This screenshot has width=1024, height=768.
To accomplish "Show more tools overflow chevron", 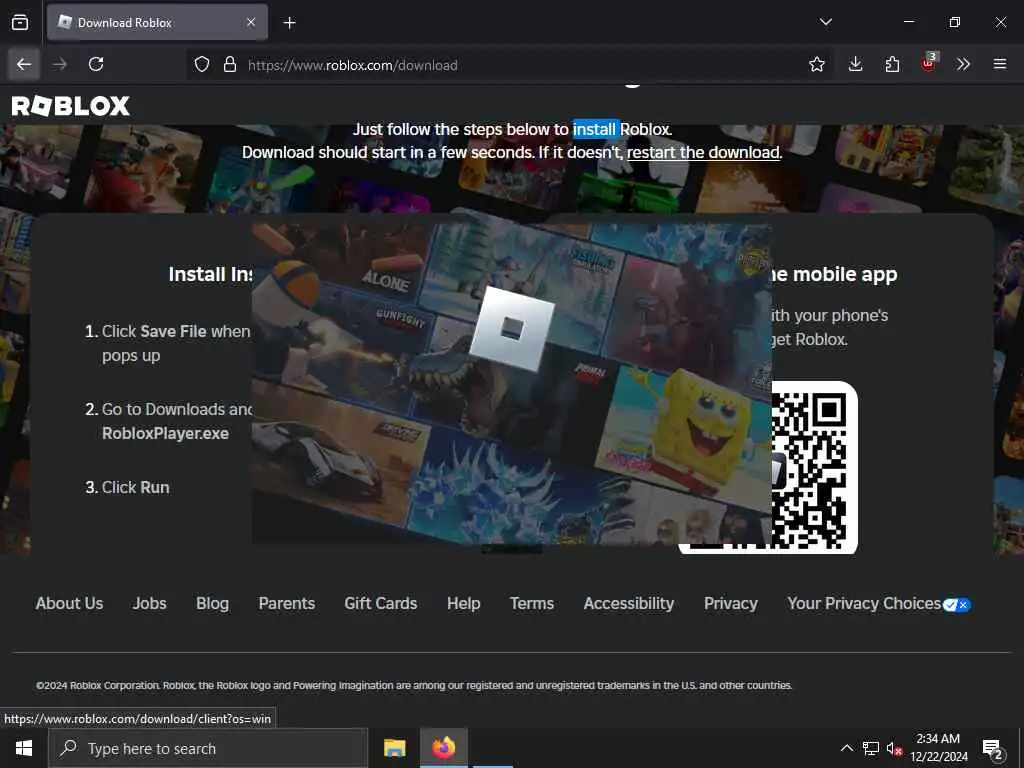I will (963, 64).
